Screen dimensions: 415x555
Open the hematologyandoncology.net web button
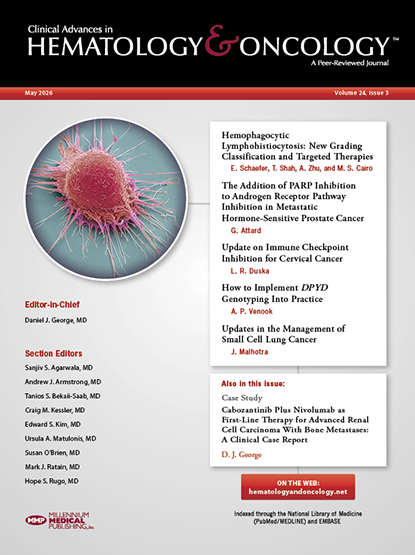[x=298, y=487]
